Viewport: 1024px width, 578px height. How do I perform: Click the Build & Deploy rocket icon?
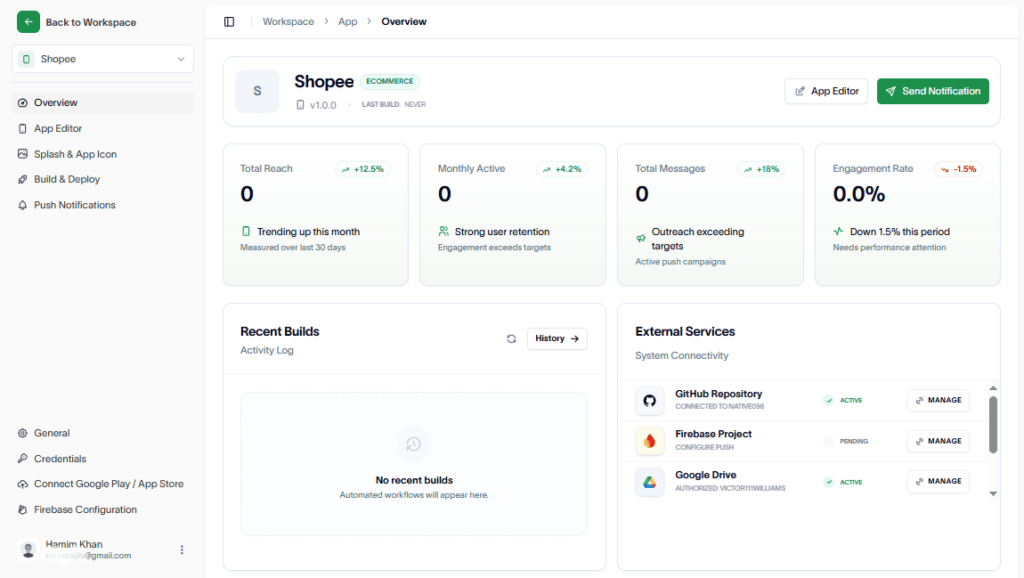(x=23, y=179)
